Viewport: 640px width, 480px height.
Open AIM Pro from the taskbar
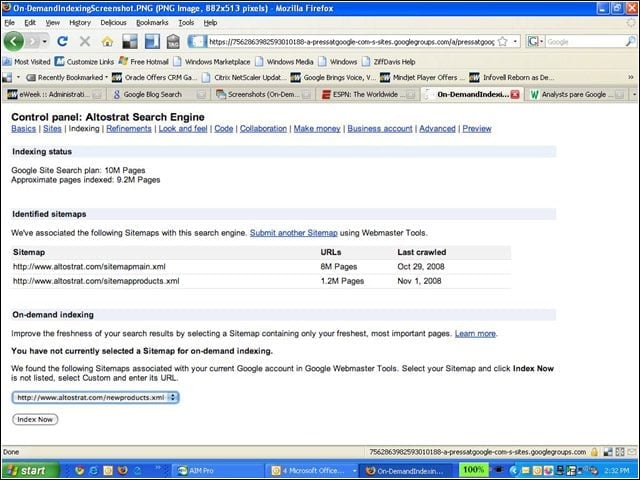point(217,471)
